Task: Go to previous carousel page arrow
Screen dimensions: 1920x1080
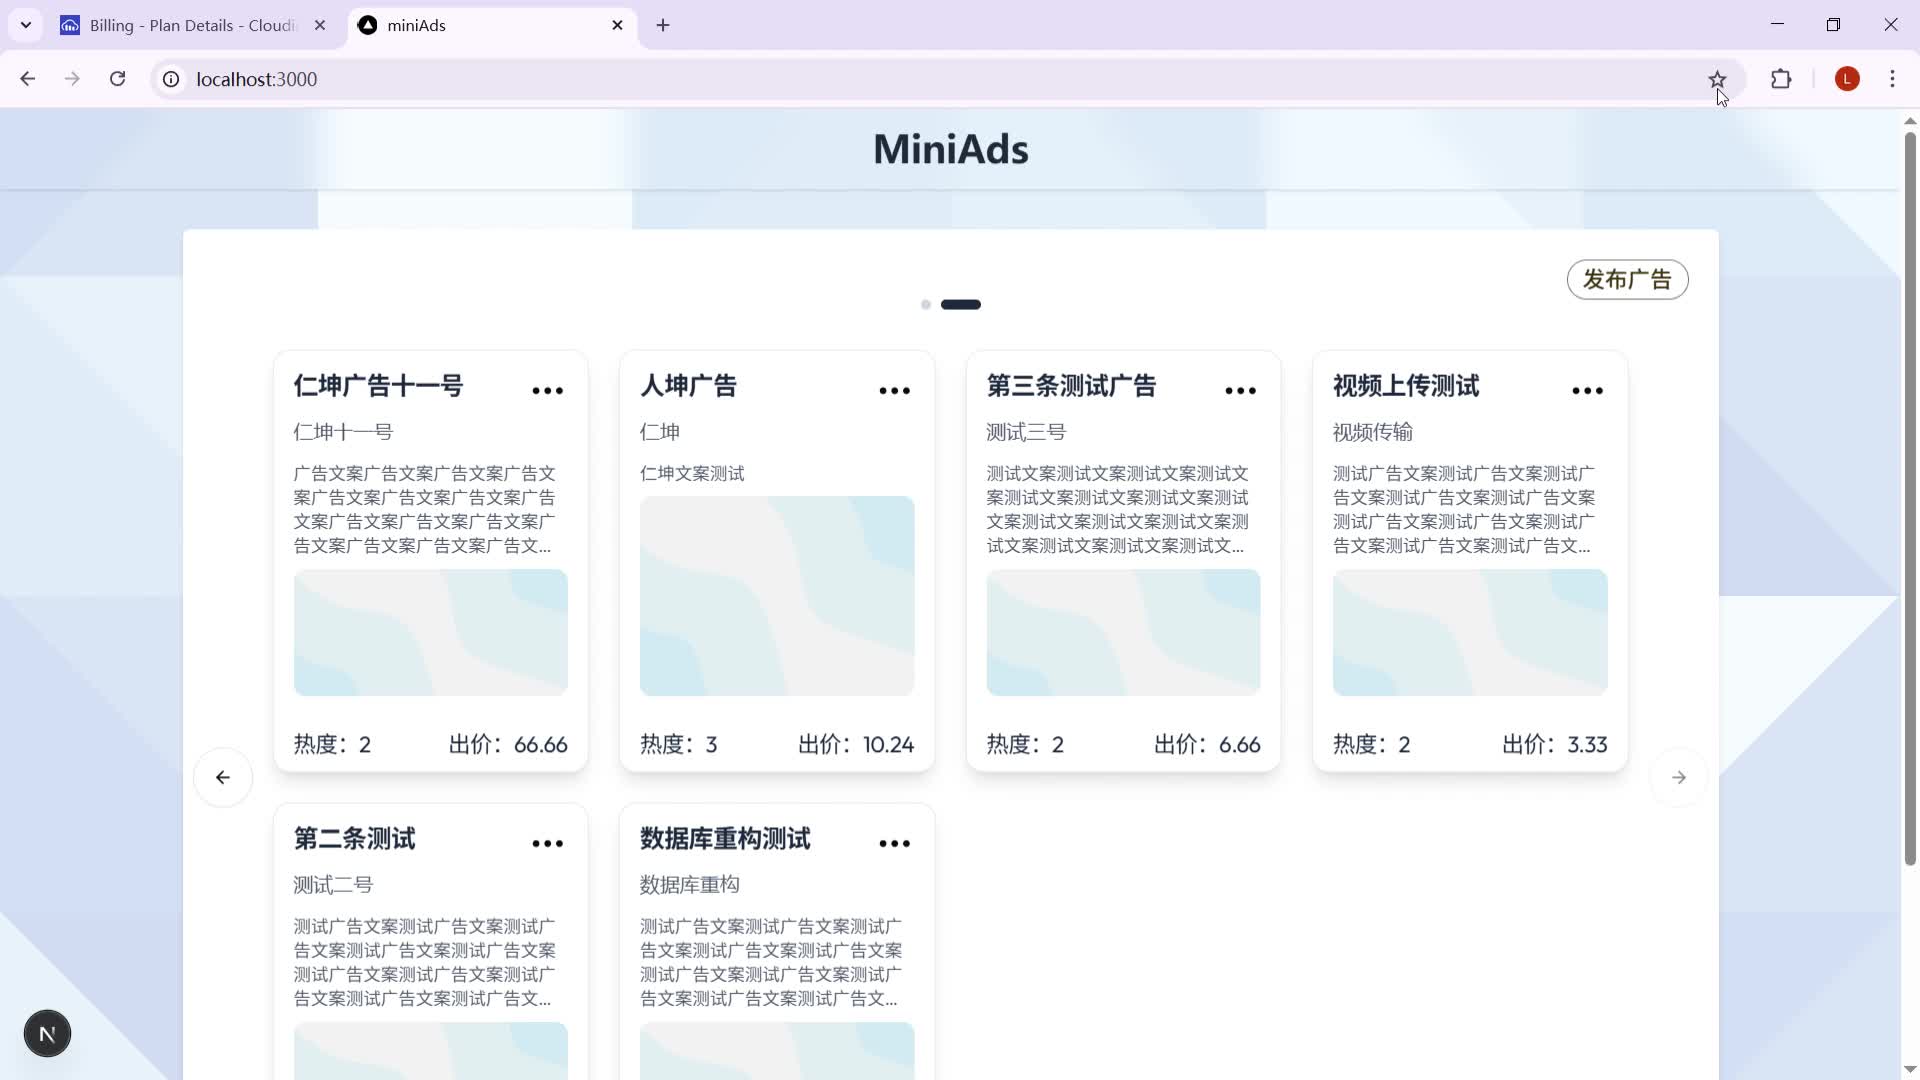Action: 223,777
